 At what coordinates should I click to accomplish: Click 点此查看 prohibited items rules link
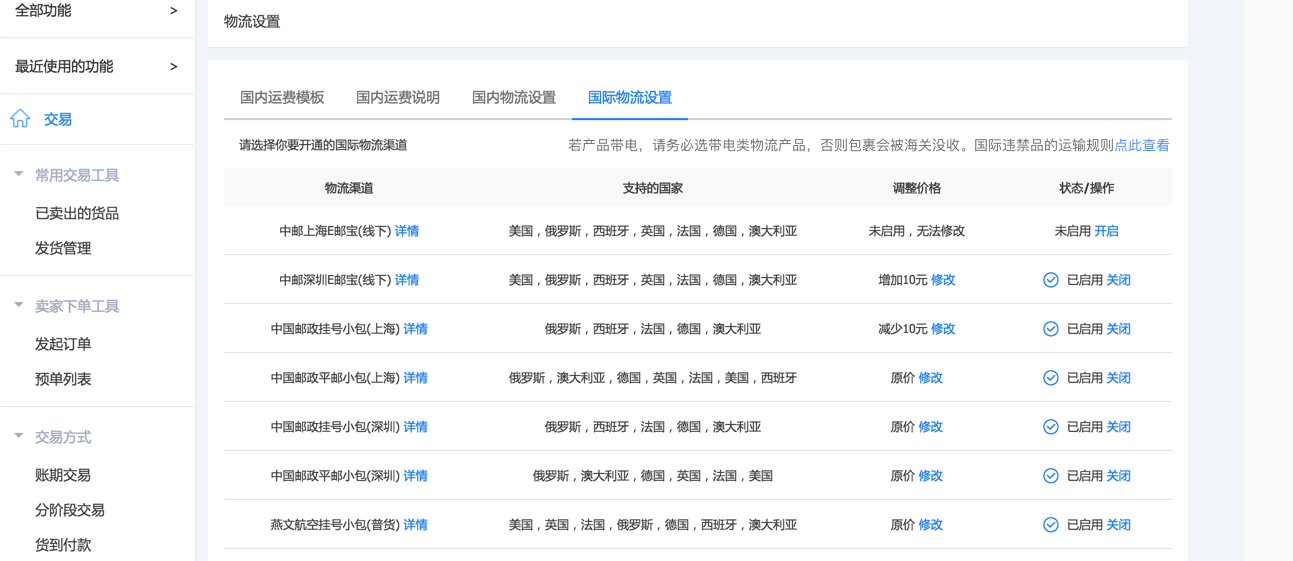(1142, 145)
